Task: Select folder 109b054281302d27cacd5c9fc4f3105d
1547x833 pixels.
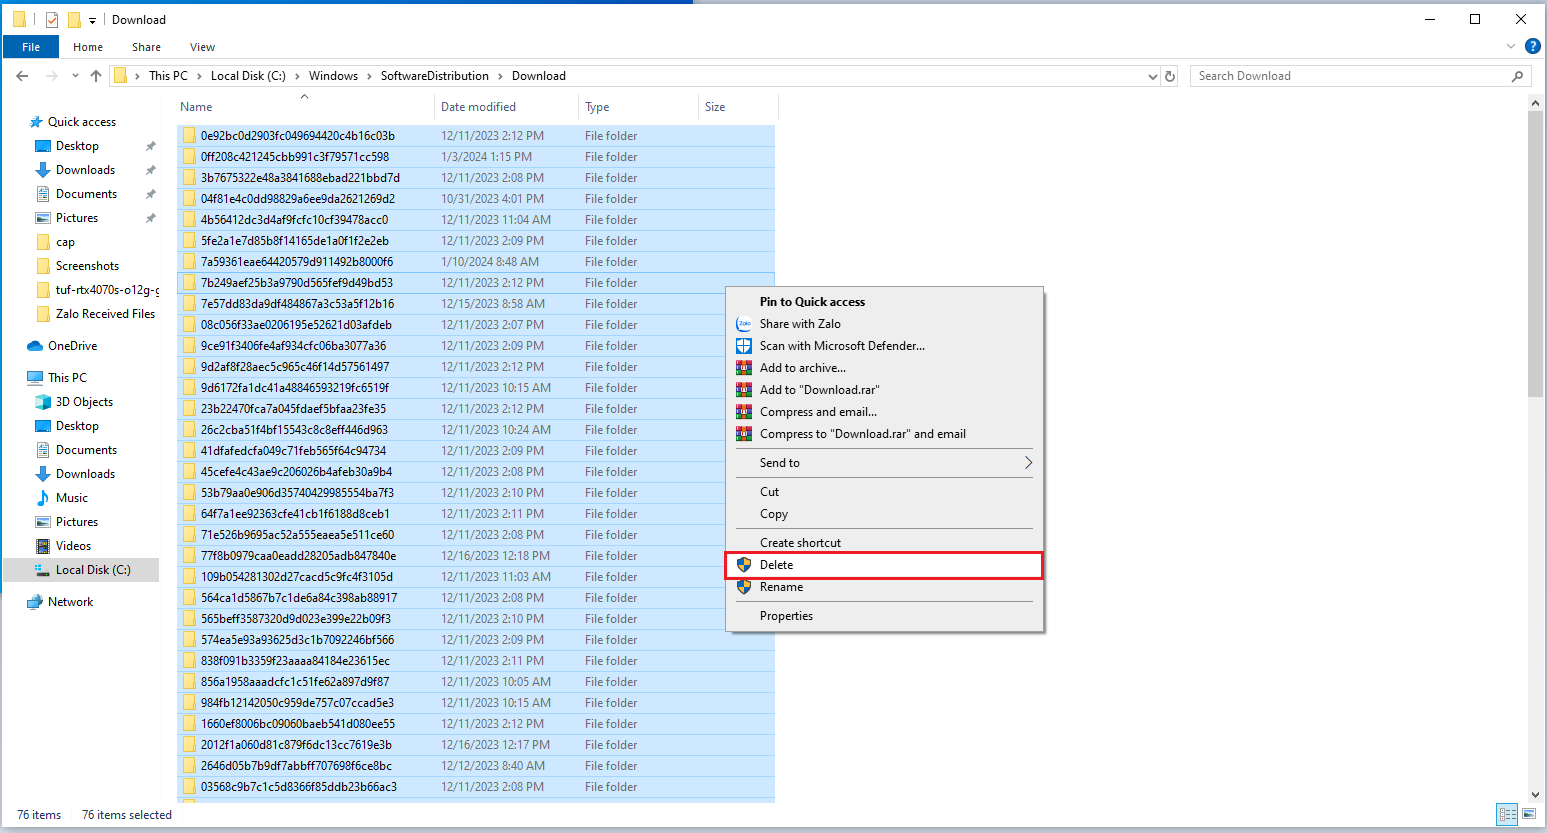Action: click(476, 577)
